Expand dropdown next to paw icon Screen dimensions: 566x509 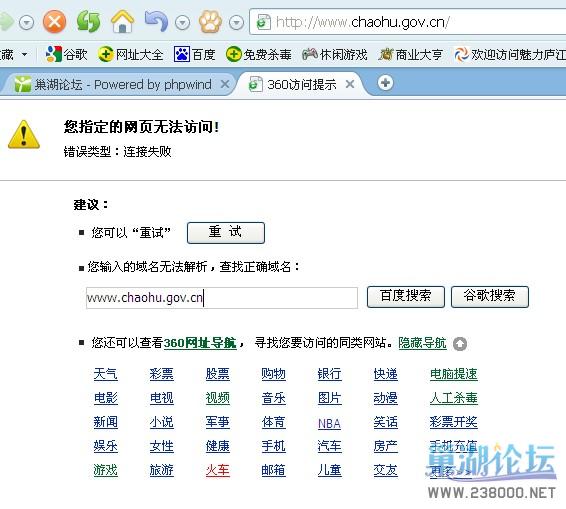[x=236, y=23]
